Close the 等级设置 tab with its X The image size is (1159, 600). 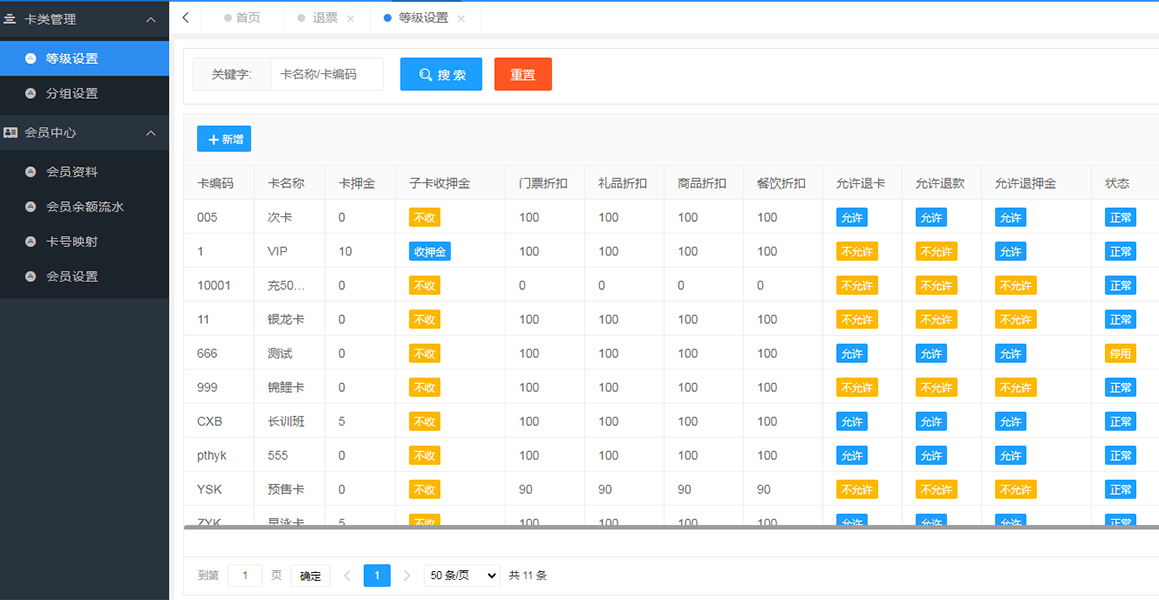pos(461,19)
